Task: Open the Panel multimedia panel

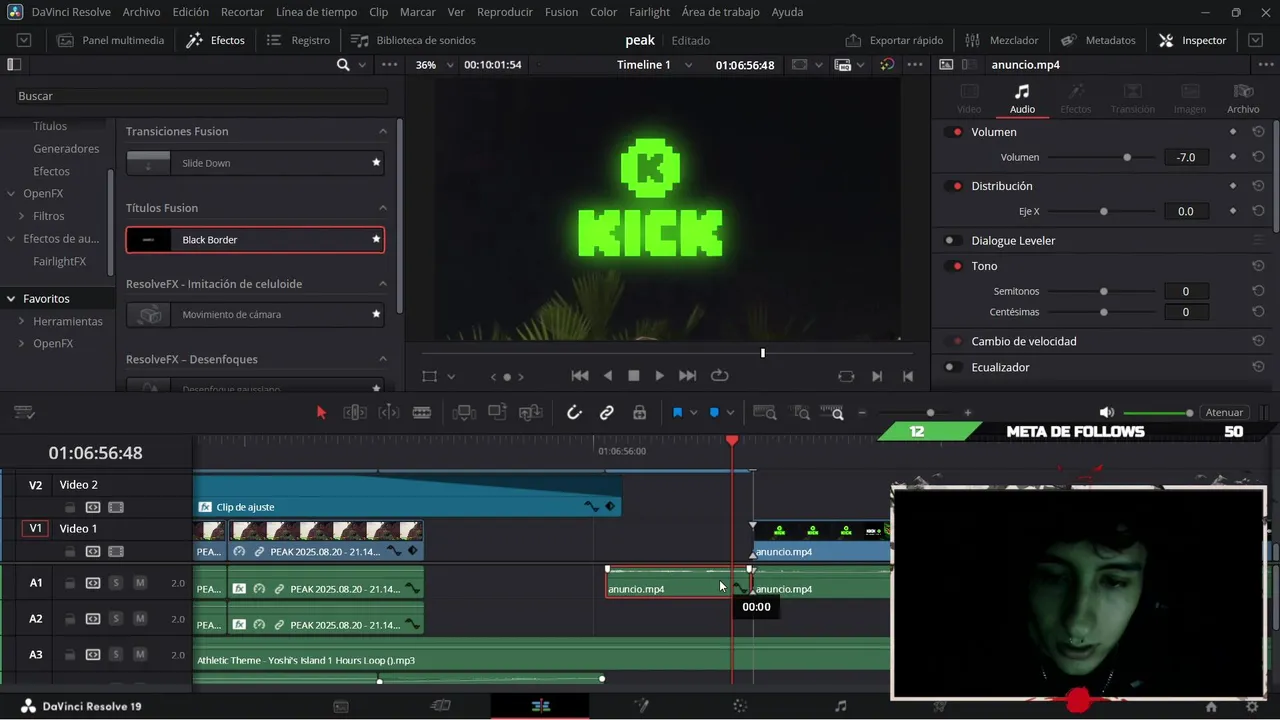Action: click(x=110, y=40)
